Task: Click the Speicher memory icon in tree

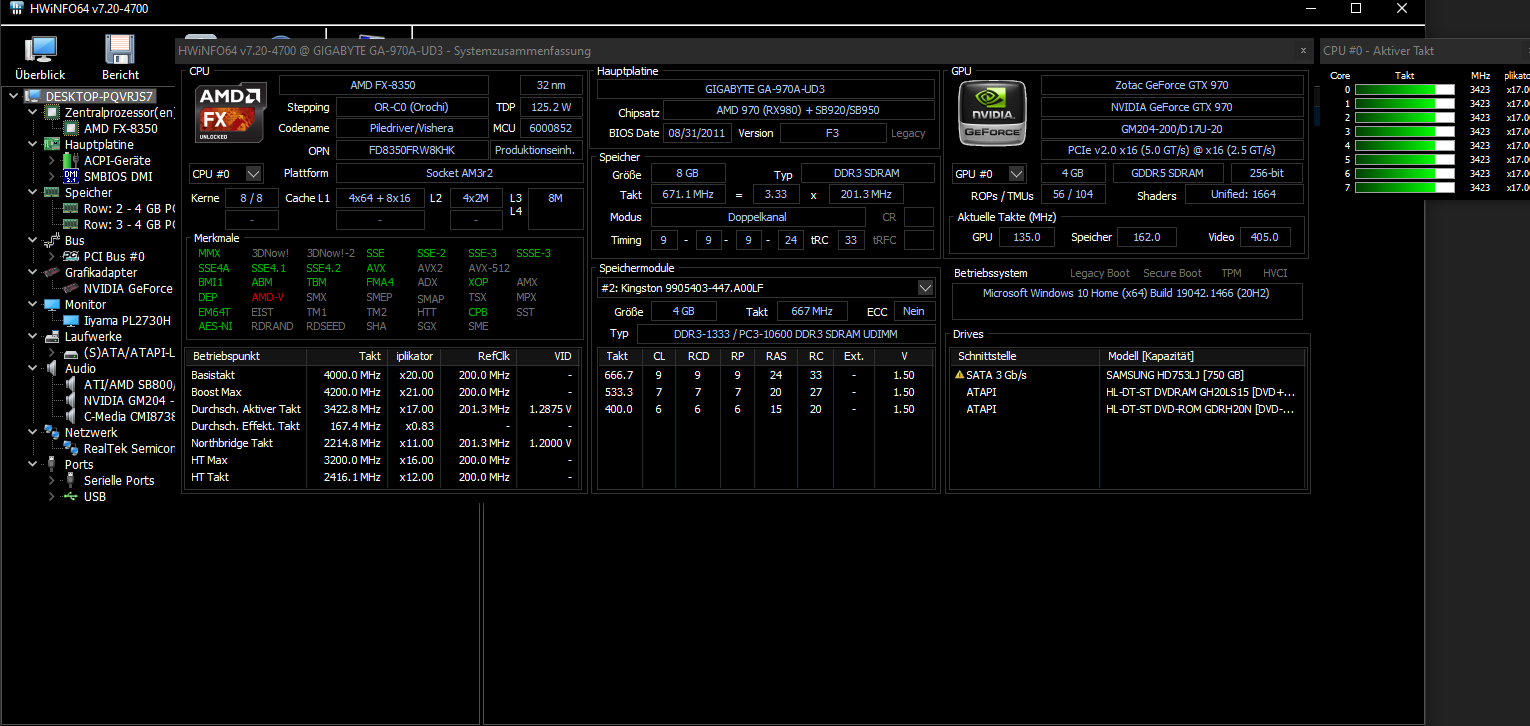Action: 54,192
